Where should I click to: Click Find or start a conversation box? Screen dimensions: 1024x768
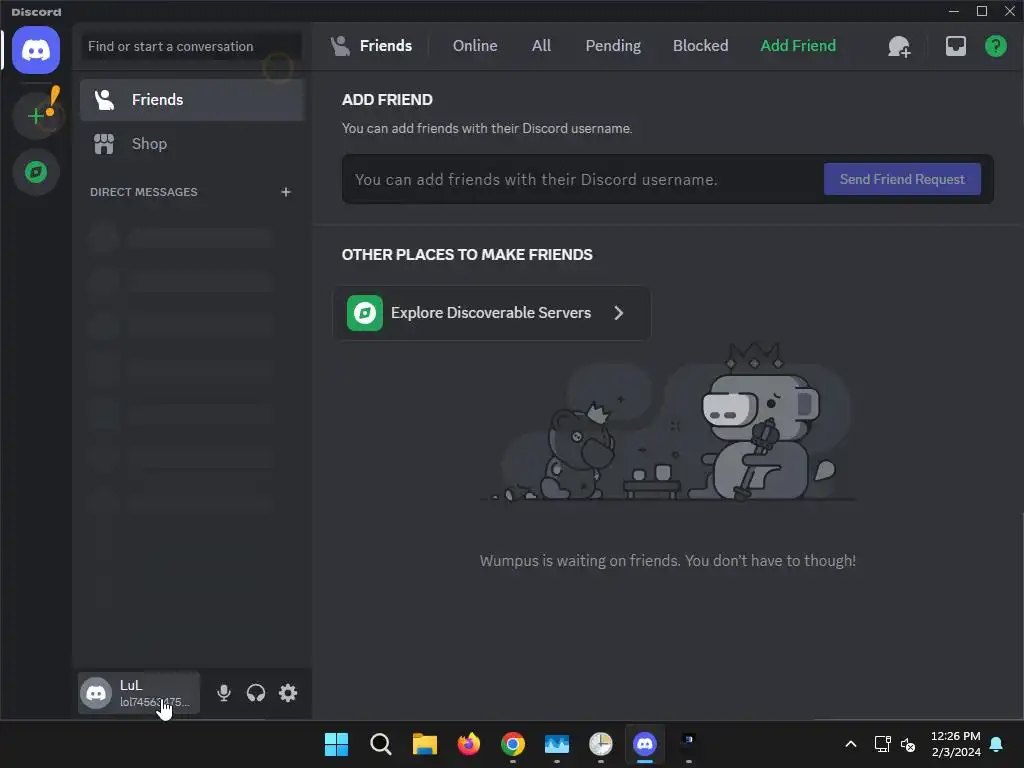(x=191, y=46)
